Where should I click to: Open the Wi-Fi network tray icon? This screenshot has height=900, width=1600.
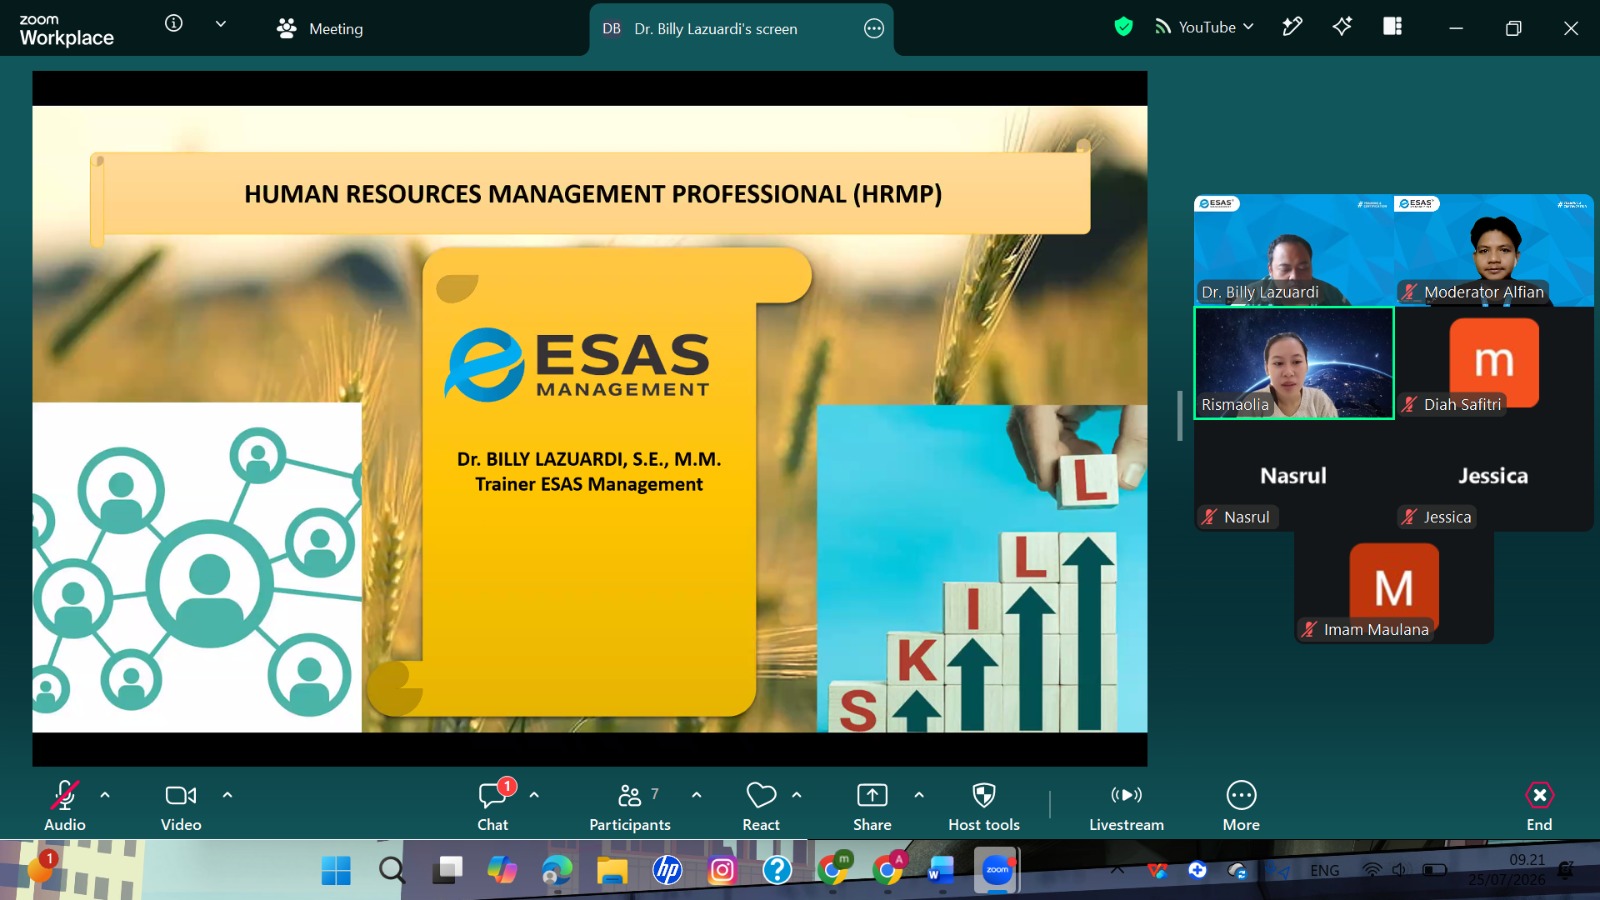1372,870
